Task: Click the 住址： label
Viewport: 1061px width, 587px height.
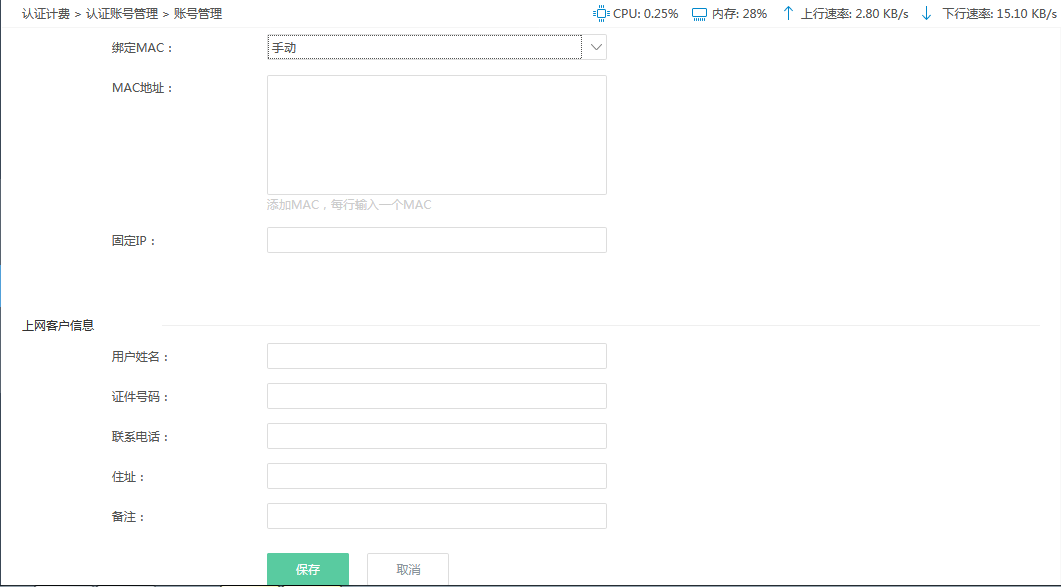Action: [x=128, y=477]
